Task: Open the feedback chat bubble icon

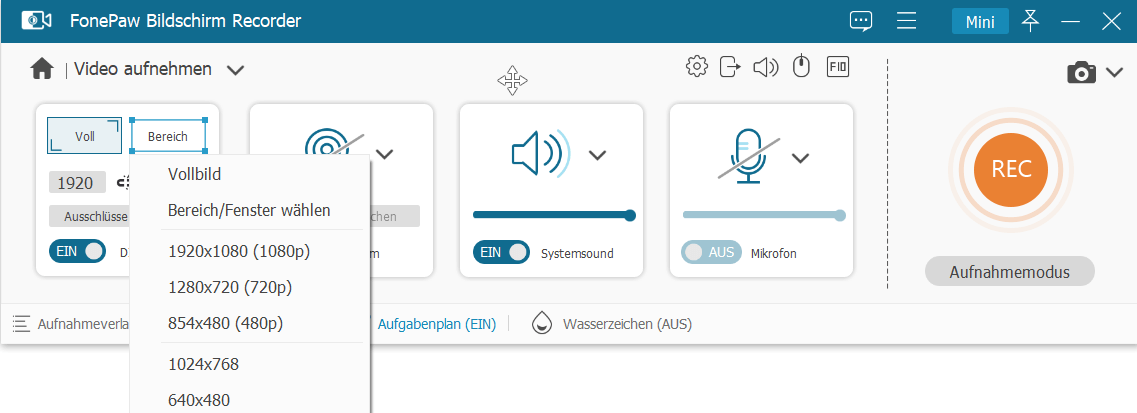Action: click(861, 21)
